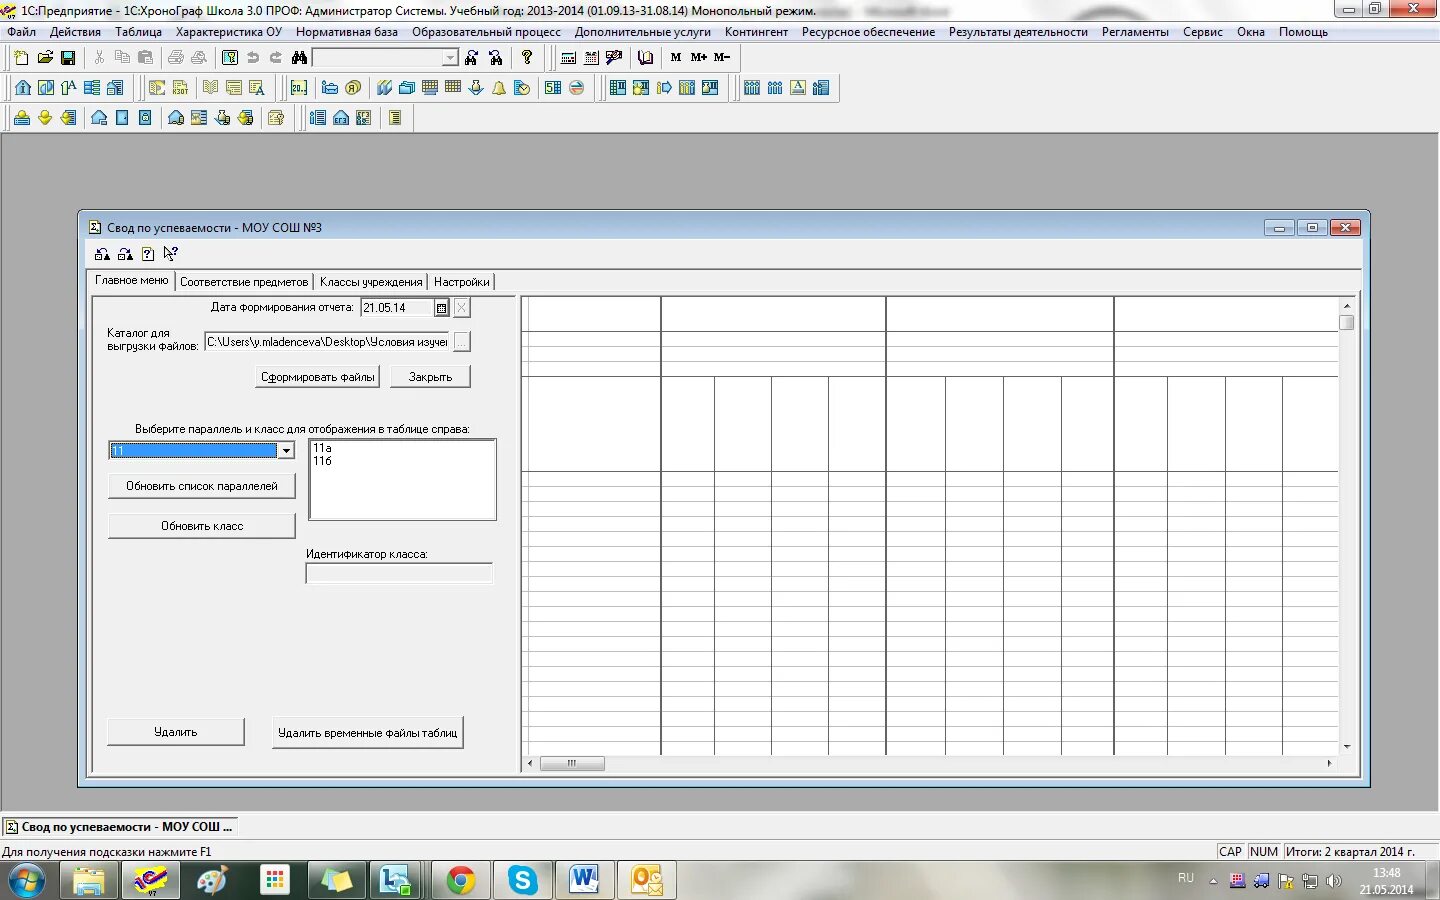Click the table scroll right arrow
This screenshot has height=900, width=1440.
pyautogui.click(x=1329, y=763)
